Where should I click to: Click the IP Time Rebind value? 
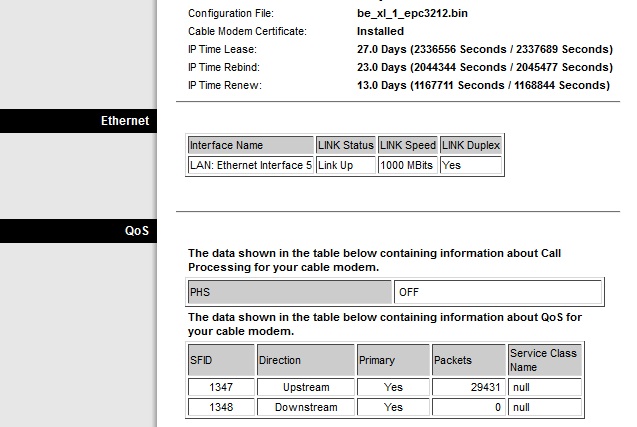484,67
